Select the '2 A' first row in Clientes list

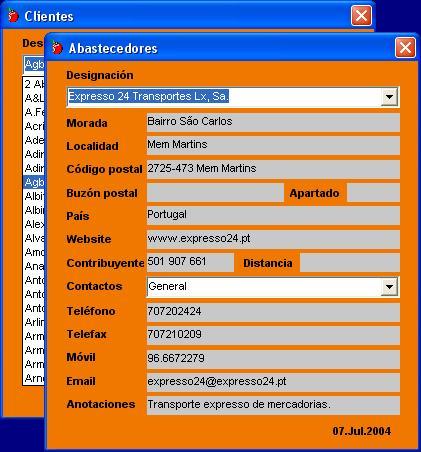point(34,84)
